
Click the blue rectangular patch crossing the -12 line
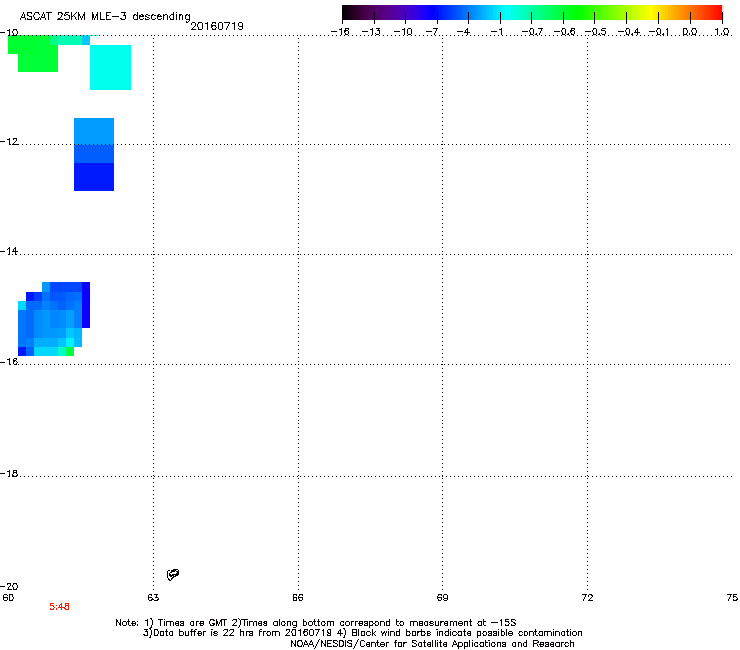click(x=94, y=154)
